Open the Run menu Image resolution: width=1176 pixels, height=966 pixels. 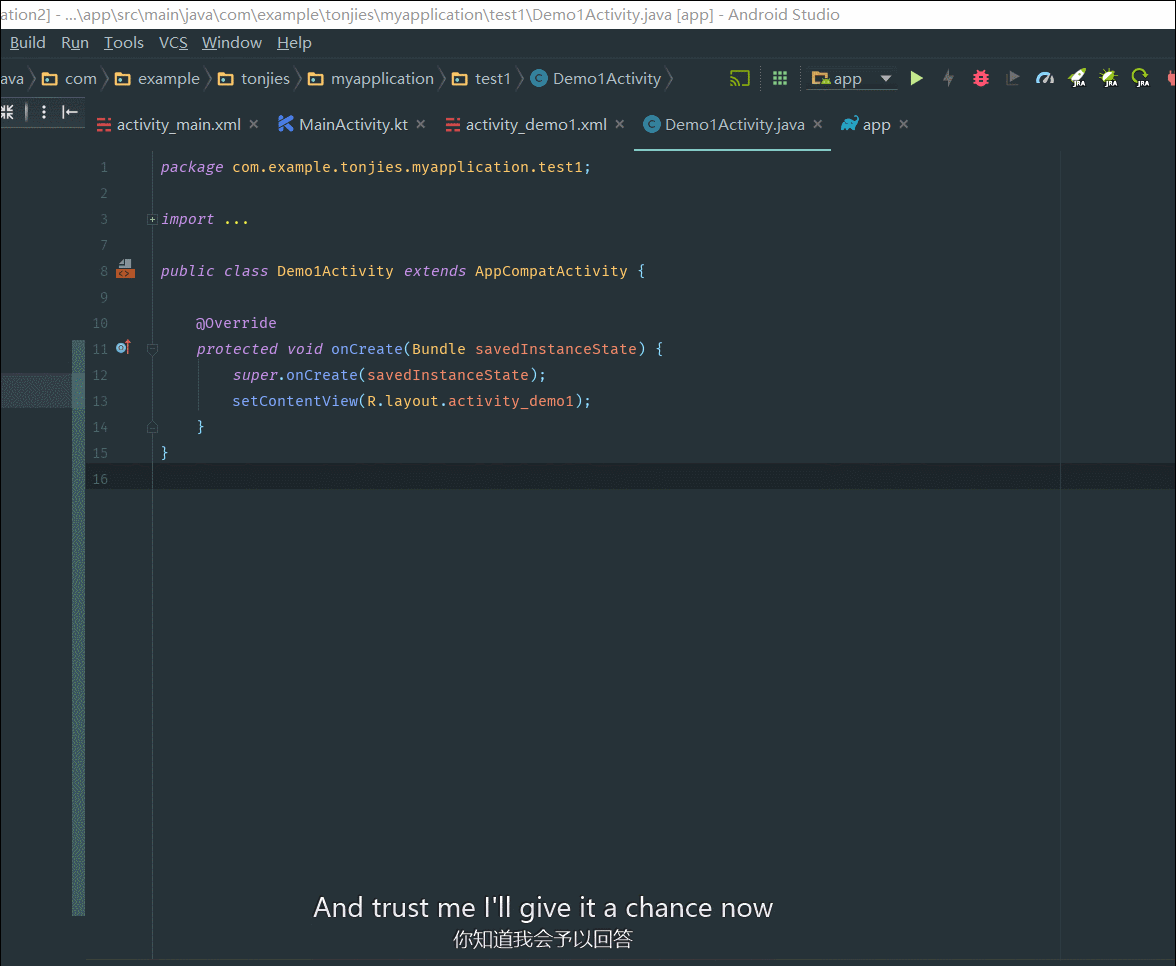click(x=75, y=43)
